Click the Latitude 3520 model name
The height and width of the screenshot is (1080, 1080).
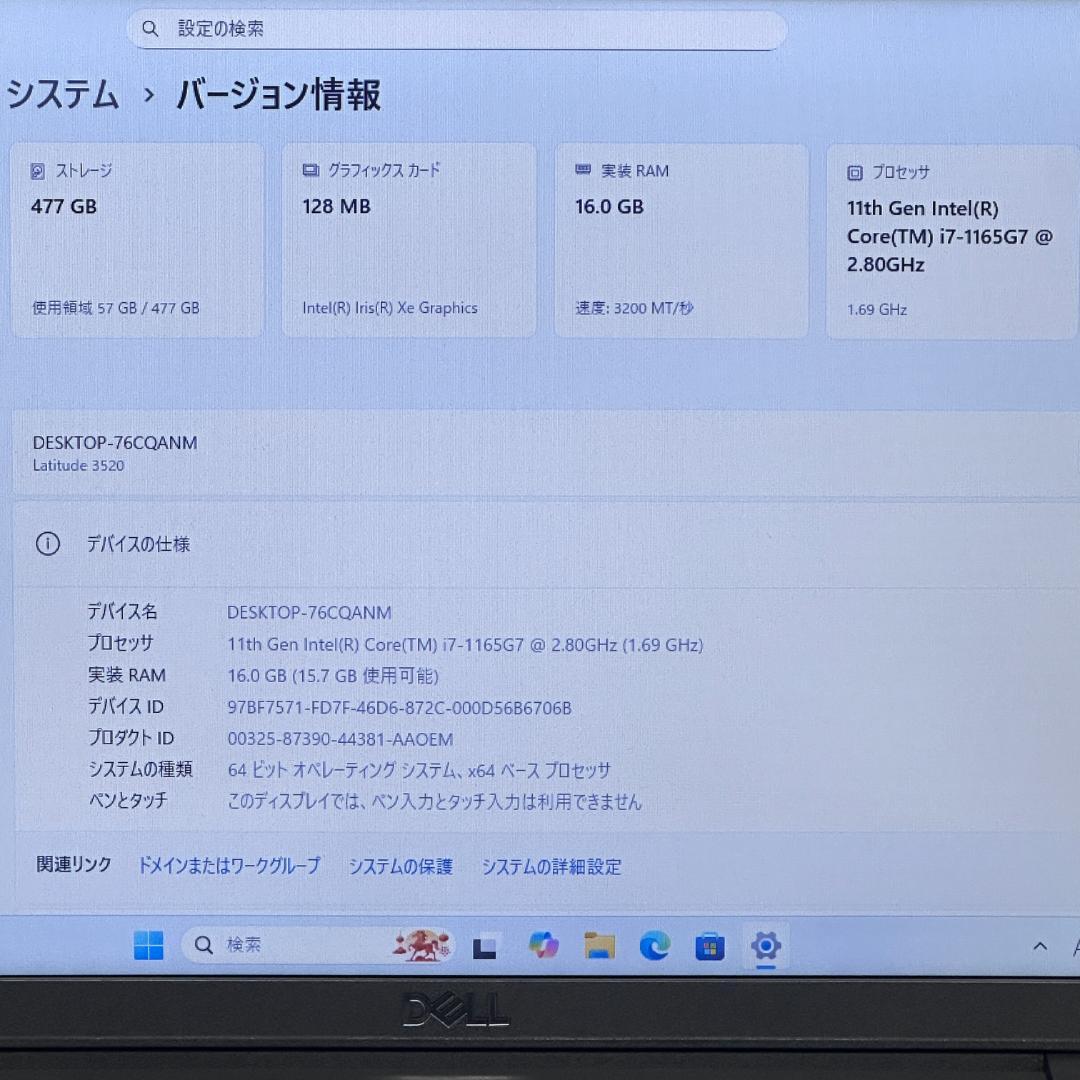click(x=79, y=466)
